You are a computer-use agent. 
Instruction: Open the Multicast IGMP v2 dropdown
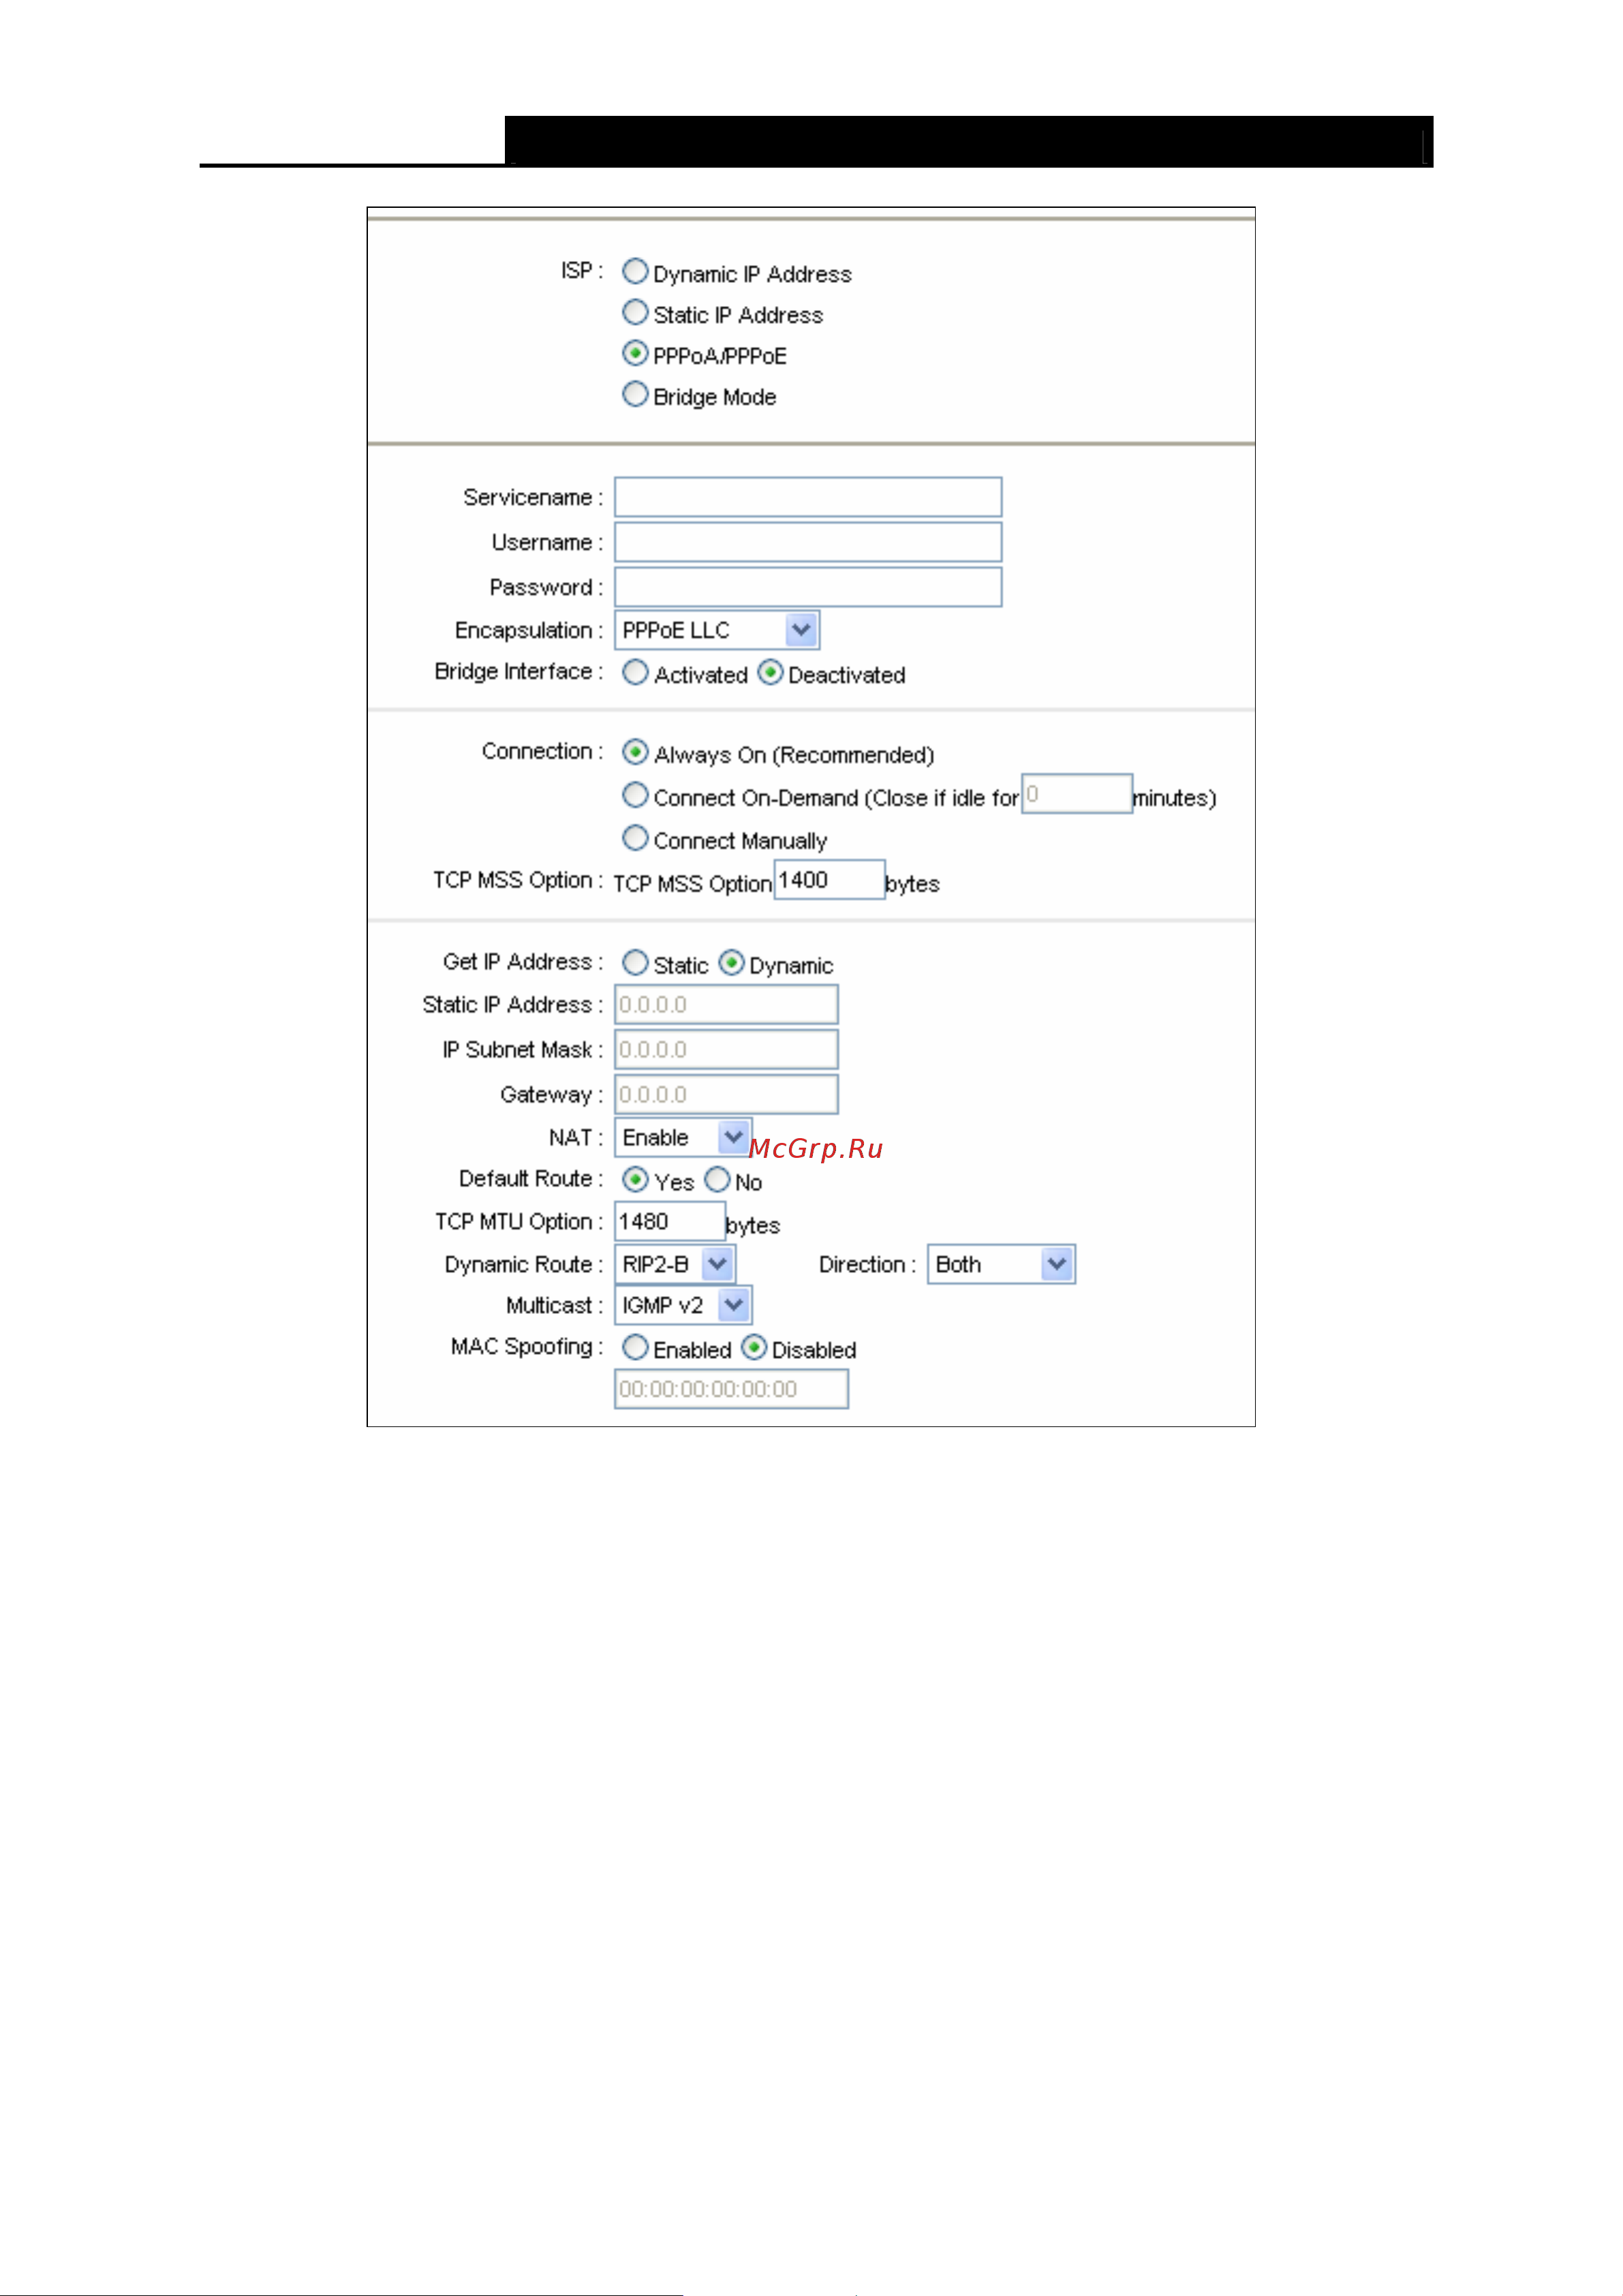(683, 1305)
